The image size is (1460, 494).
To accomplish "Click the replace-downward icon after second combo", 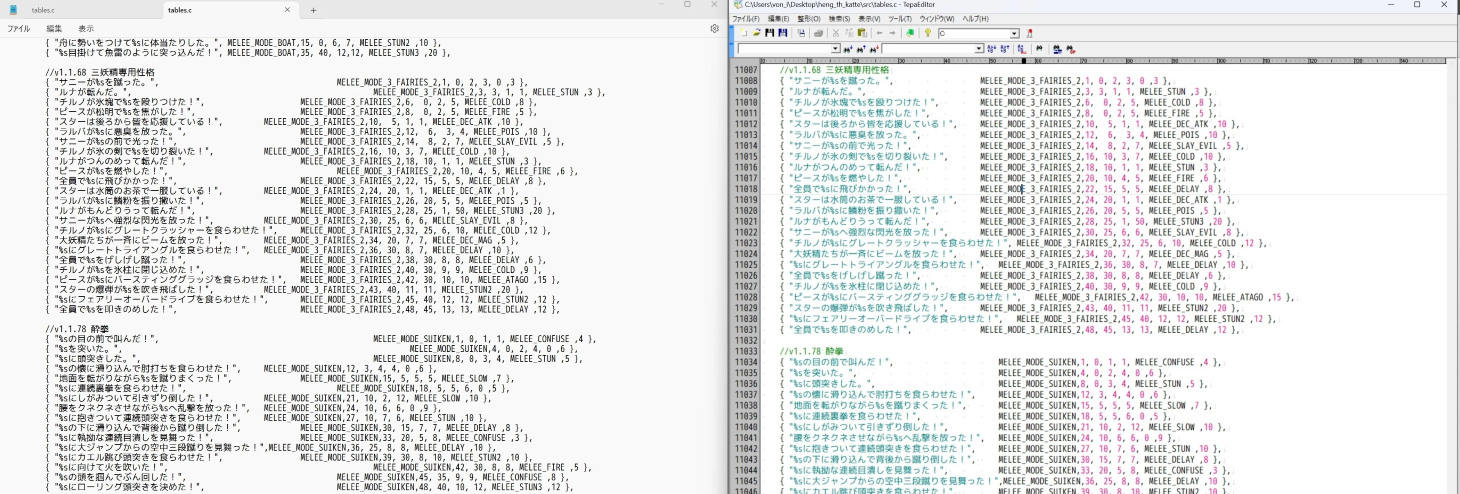I will tap(992, 49).
